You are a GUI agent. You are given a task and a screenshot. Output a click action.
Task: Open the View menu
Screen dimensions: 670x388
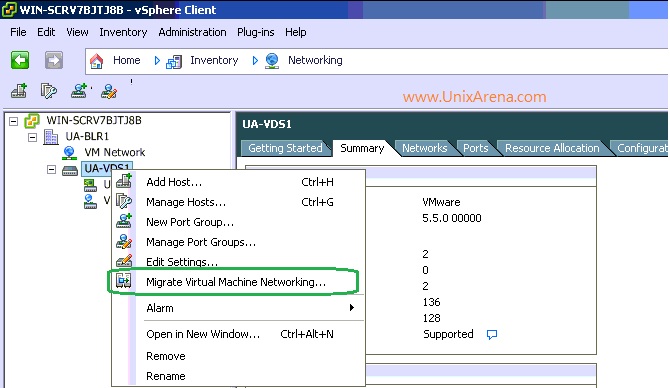point(77,32)
